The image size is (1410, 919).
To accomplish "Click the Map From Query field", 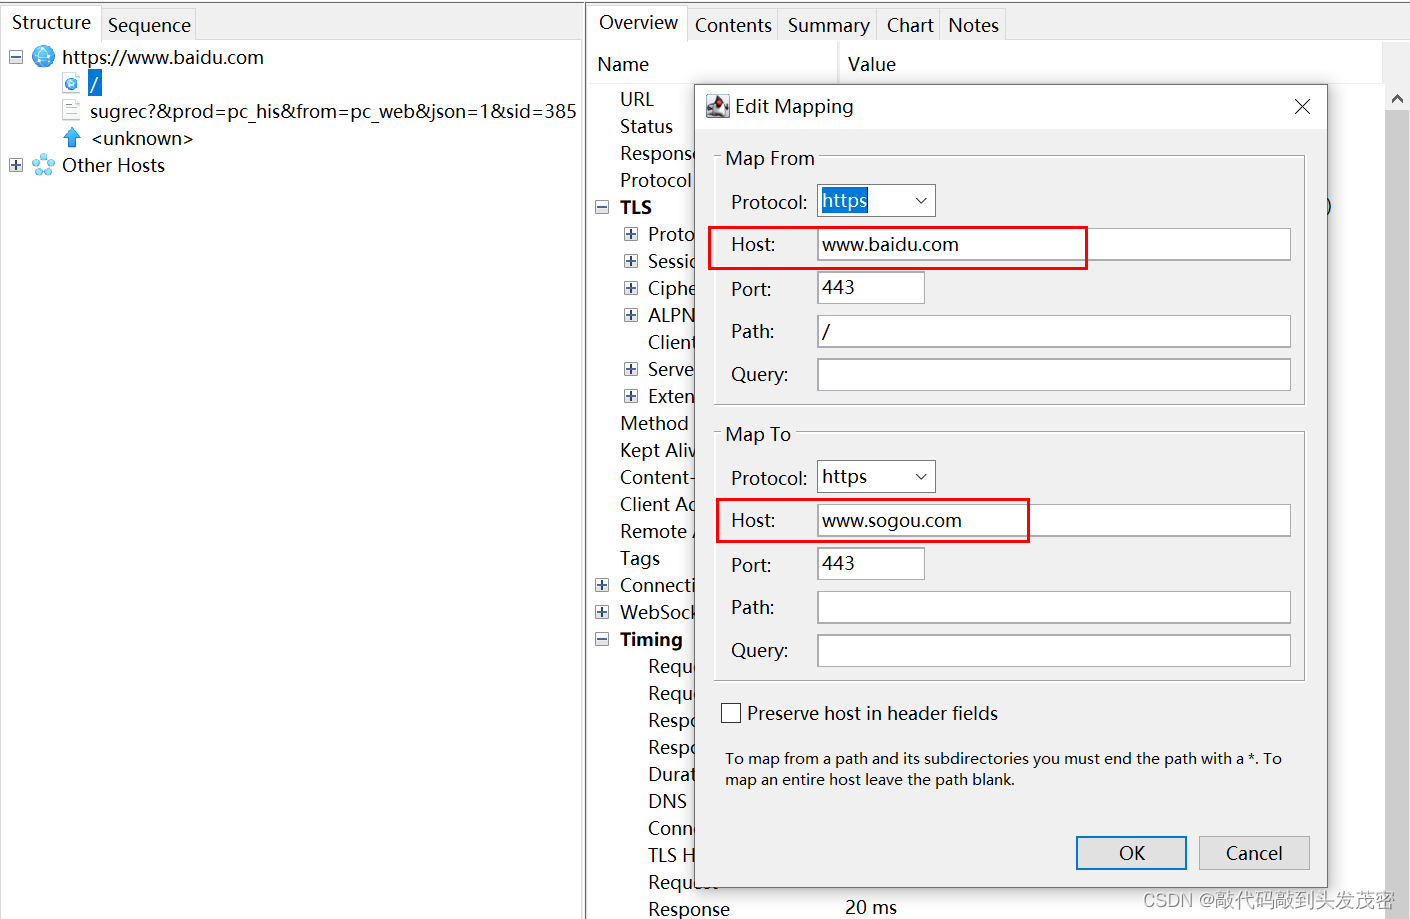I will [1054, 375].
